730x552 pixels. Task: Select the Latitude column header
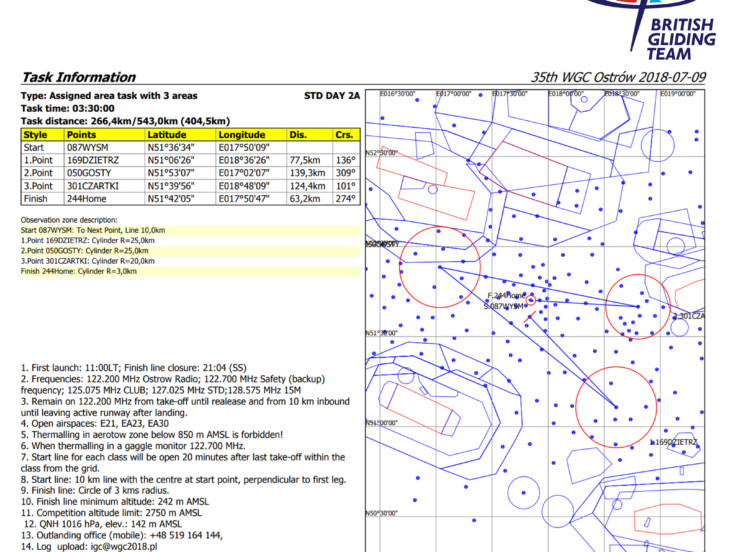point(167,134)
